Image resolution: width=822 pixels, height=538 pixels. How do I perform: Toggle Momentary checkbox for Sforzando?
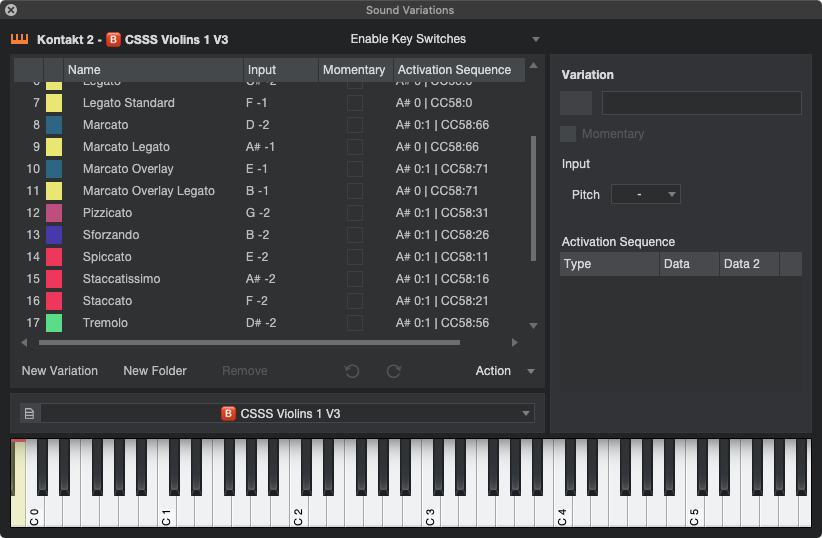(x=355, y=235)
